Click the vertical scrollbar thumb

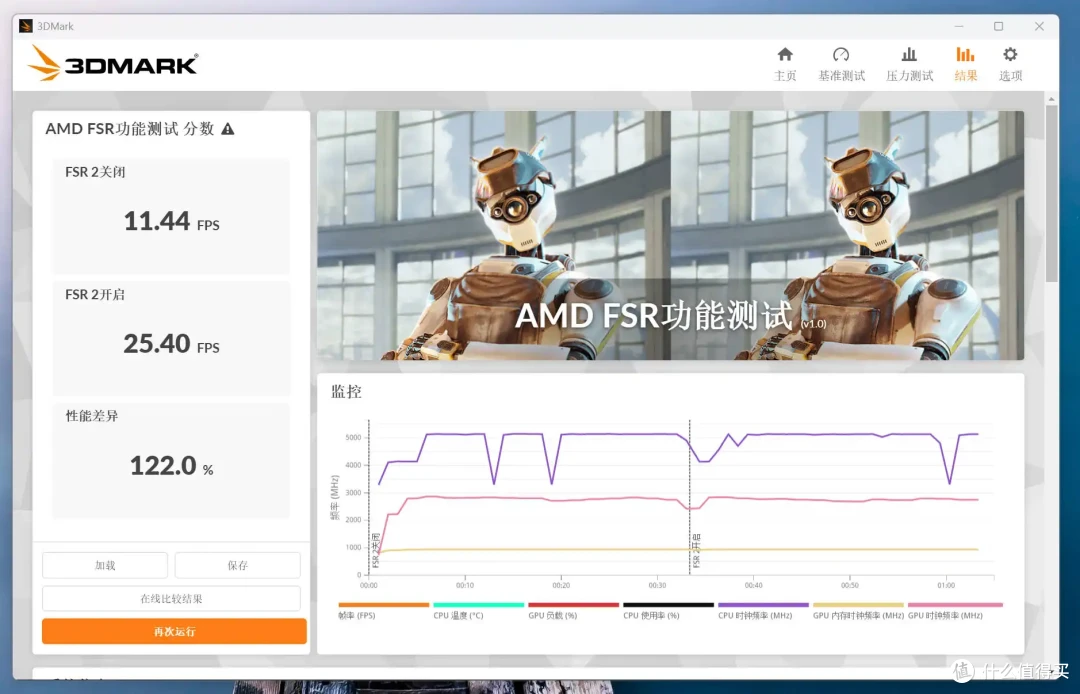click(x=1051, y=193)
